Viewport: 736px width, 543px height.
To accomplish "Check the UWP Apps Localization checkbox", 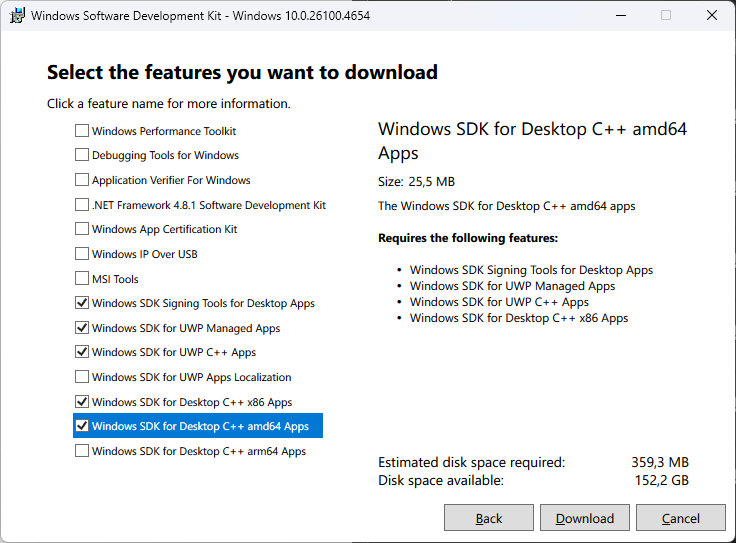I will coord(82,376).
